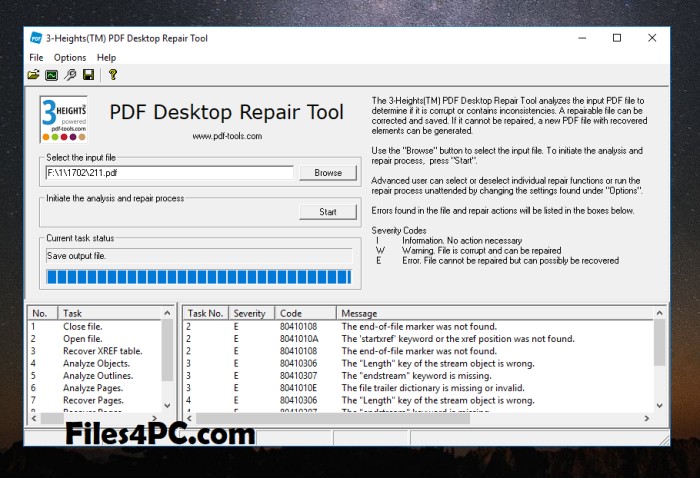Click the open file folder toolbar icon
Viewport: 700px width, 478px height.
tap(33, 75)
